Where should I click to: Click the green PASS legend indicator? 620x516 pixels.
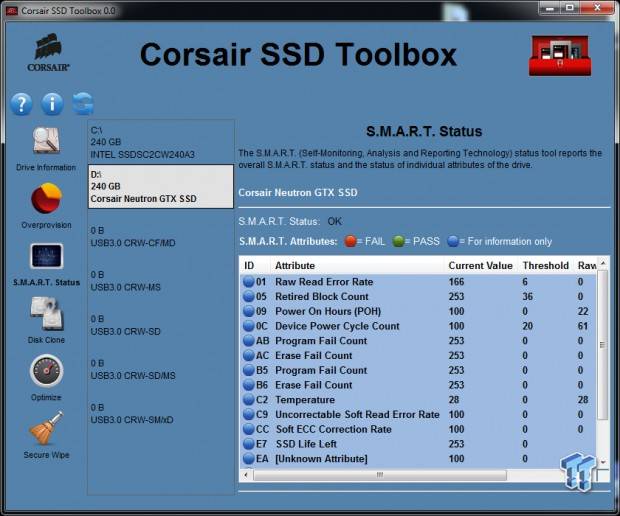[x=399, y=241]
